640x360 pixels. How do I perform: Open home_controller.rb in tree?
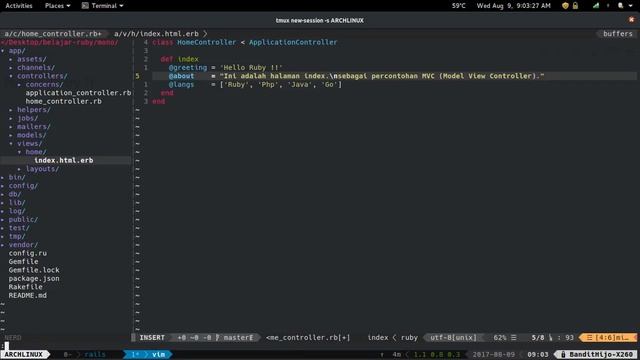(64, 101)
